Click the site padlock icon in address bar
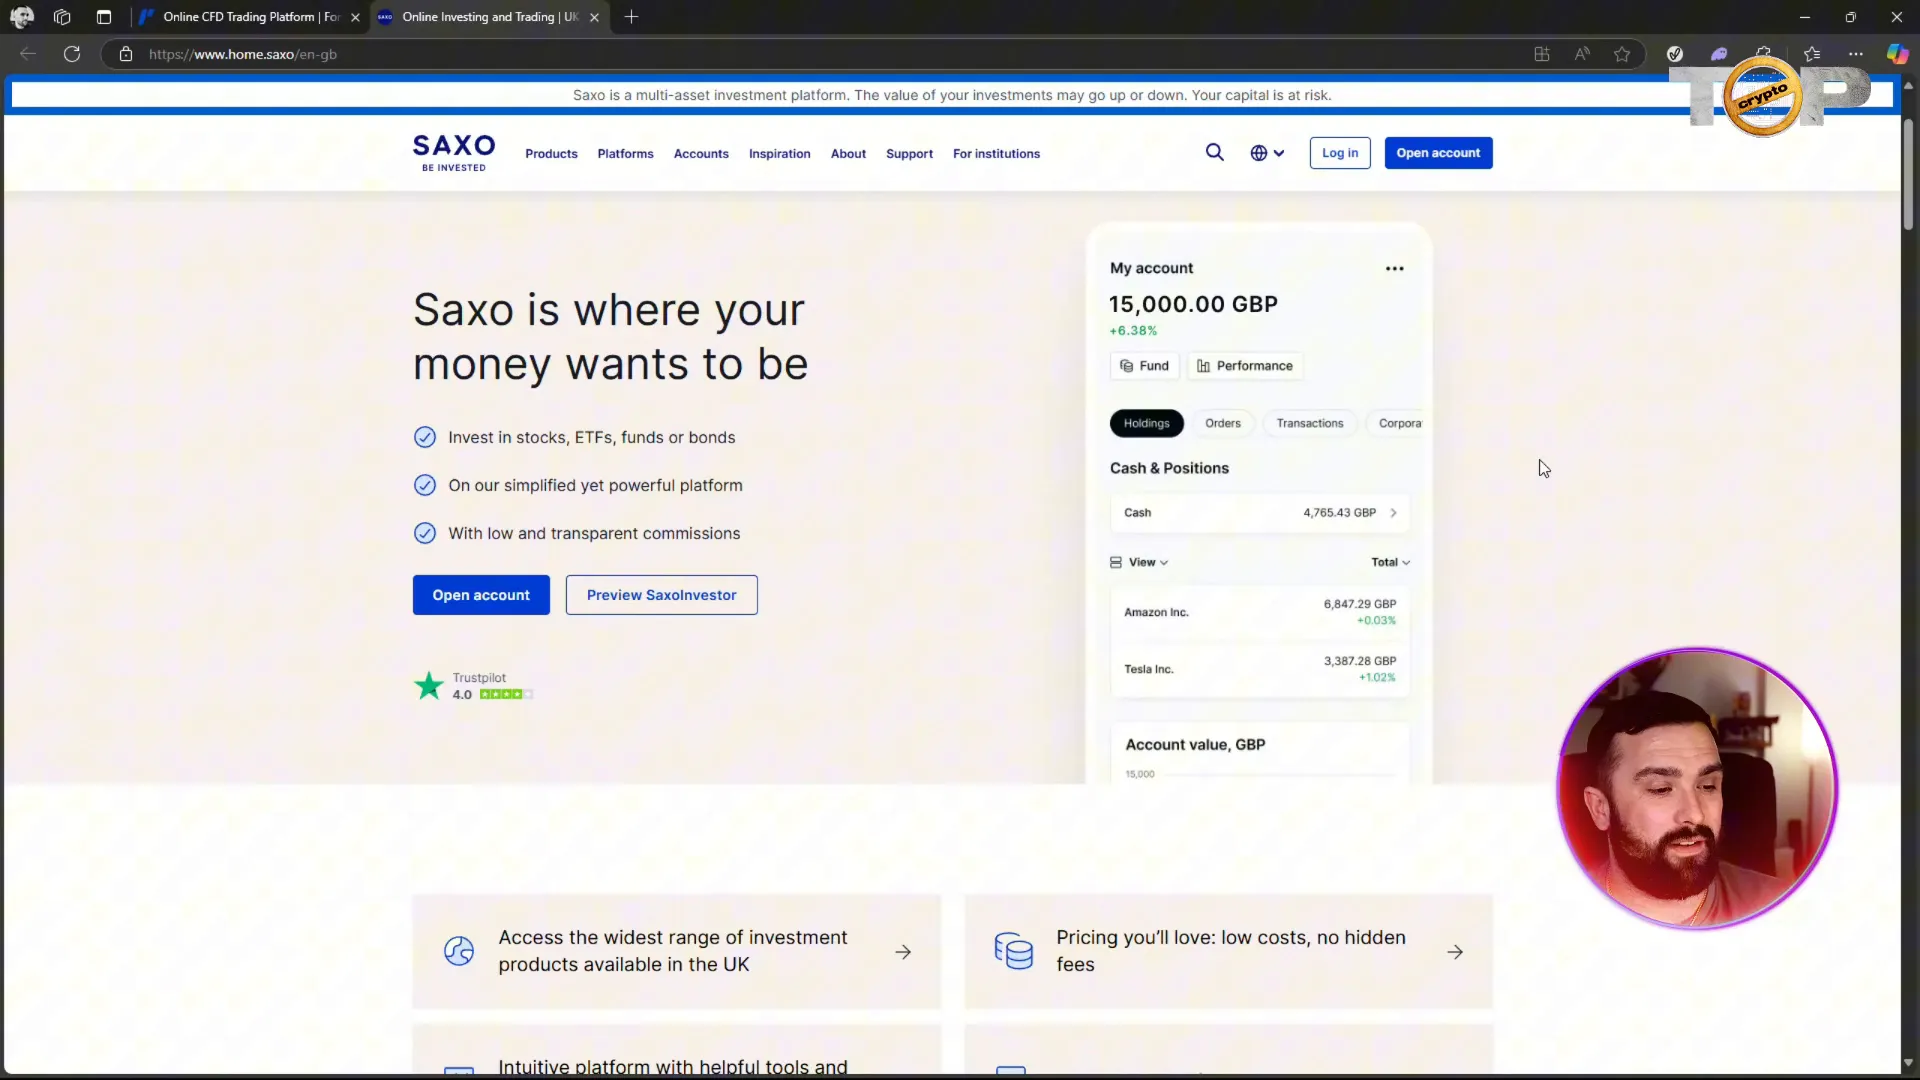 click(126, 54)
